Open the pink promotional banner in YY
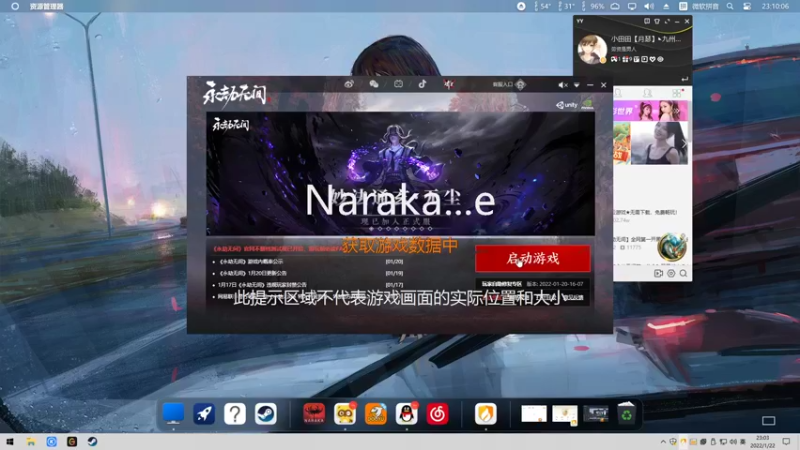Image resolution: width=800 pixels, height=450 pixels. pos(651,111)
